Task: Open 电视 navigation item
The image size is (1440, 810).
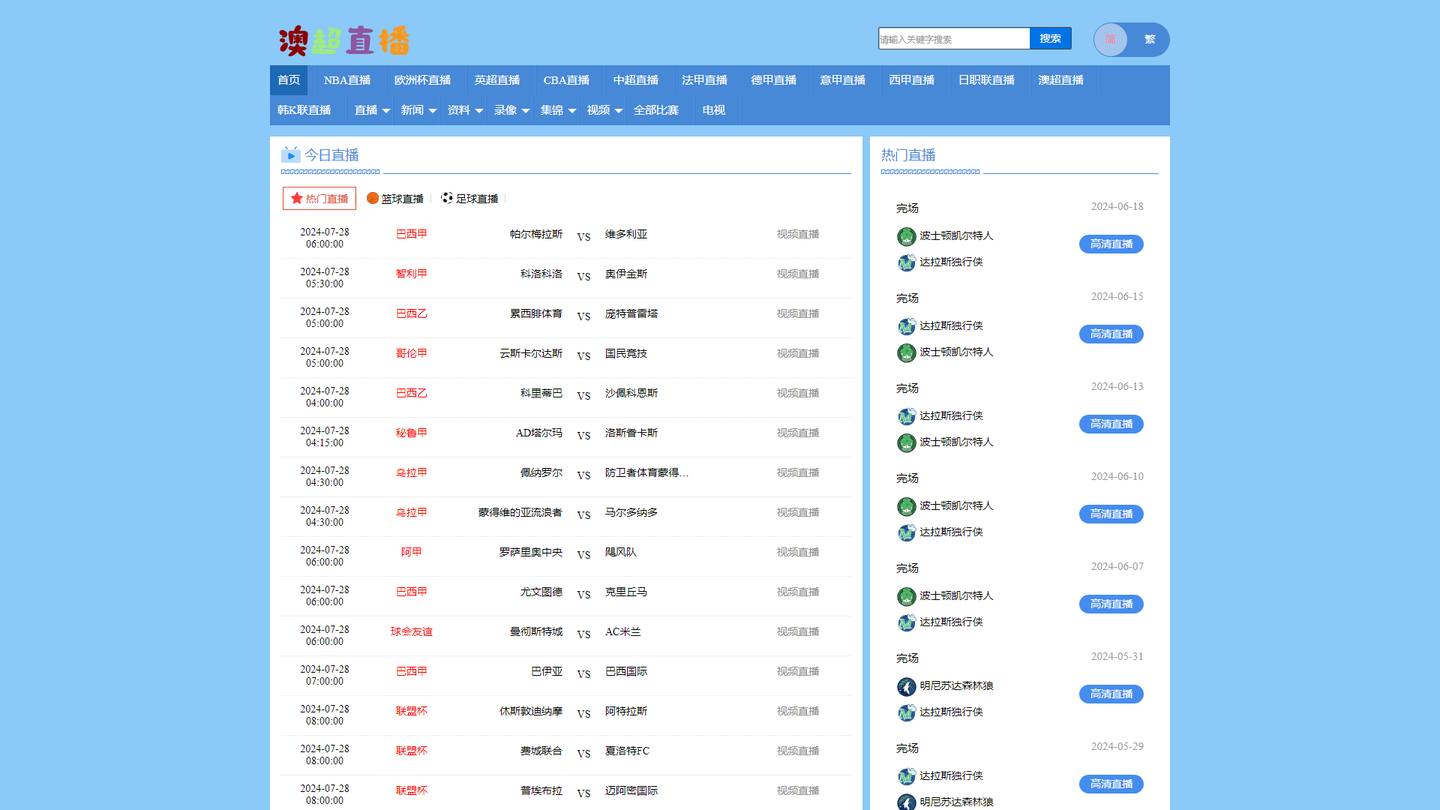Action: click(x=714, y=110)
